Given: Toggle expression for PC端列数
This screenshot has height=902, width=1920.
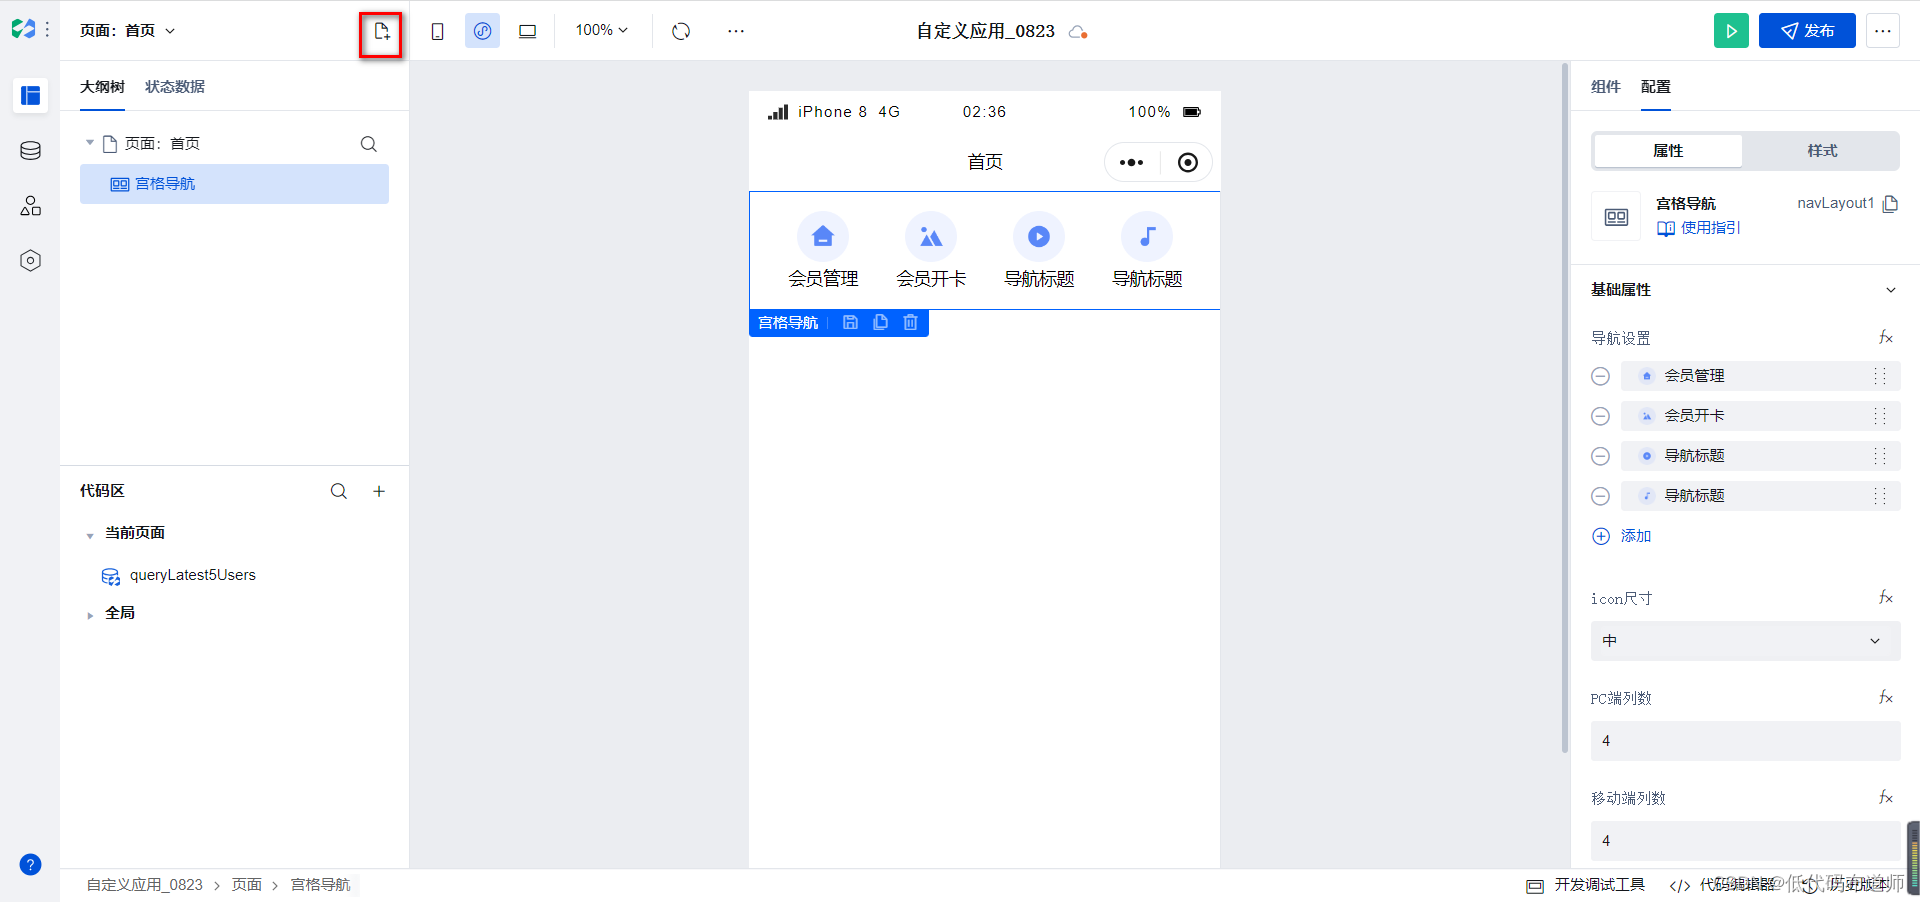Looking at the screenshot, I should pyautogui.click(x=1886, y=698).
